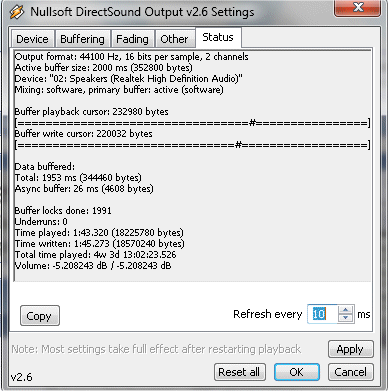The width and height of the screenshot is (388, 391).
Task: Click Time played: 1:43.320 line
Action: tap(99, 233)
